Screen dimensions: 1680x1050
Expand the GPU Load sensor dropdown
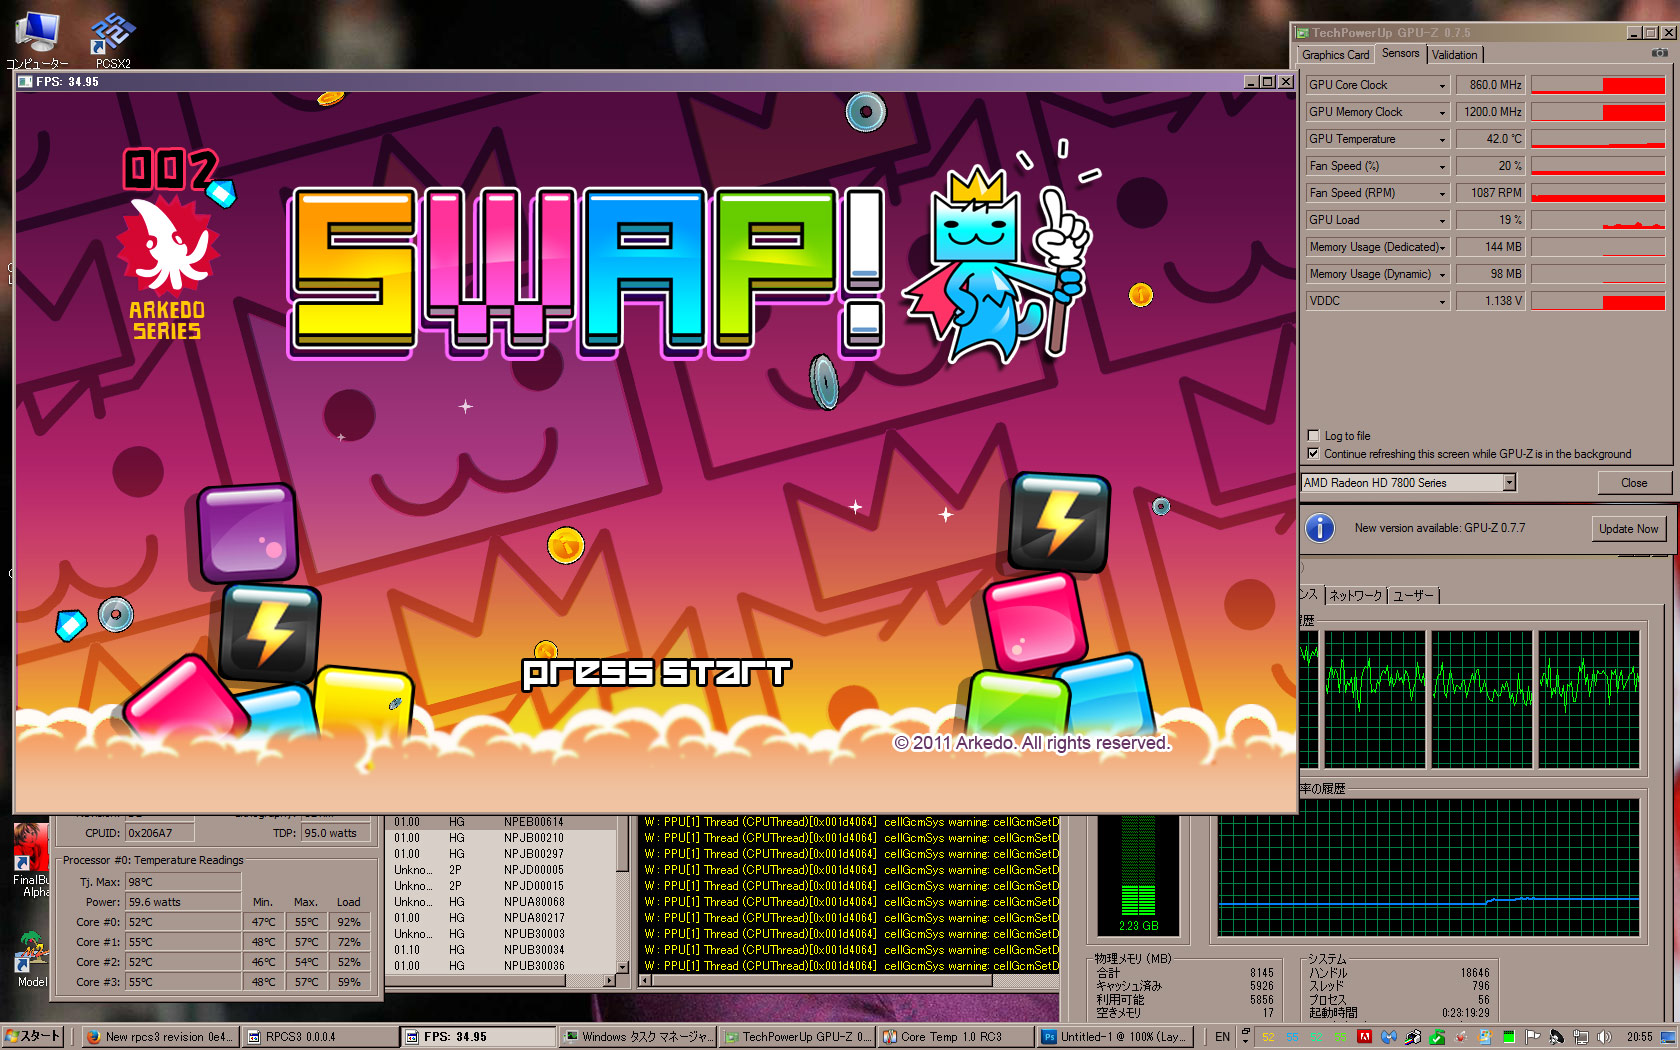(1441, 221)
